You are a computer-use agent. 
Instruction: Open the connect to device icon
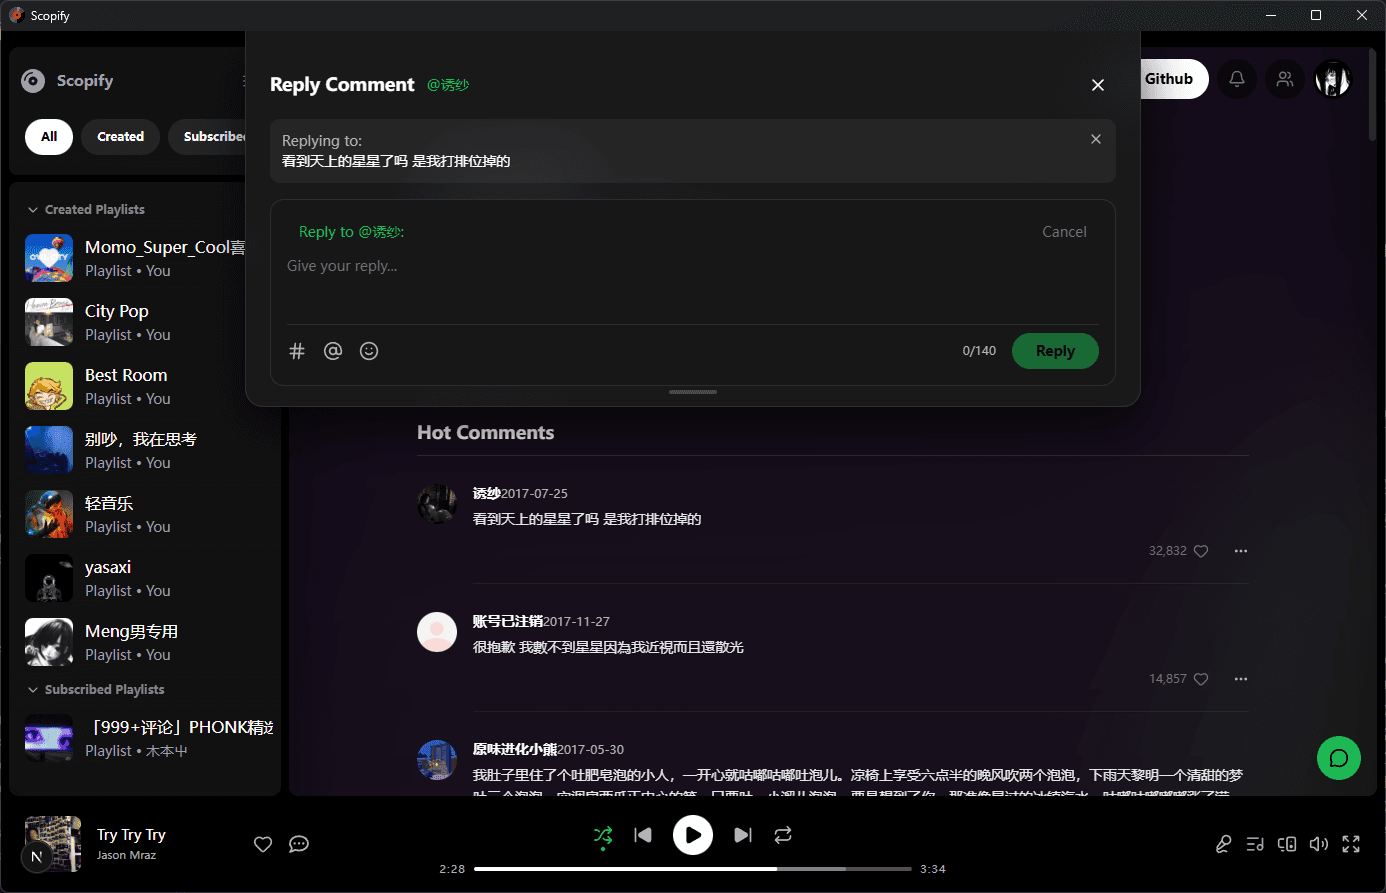click(1287, 844)
